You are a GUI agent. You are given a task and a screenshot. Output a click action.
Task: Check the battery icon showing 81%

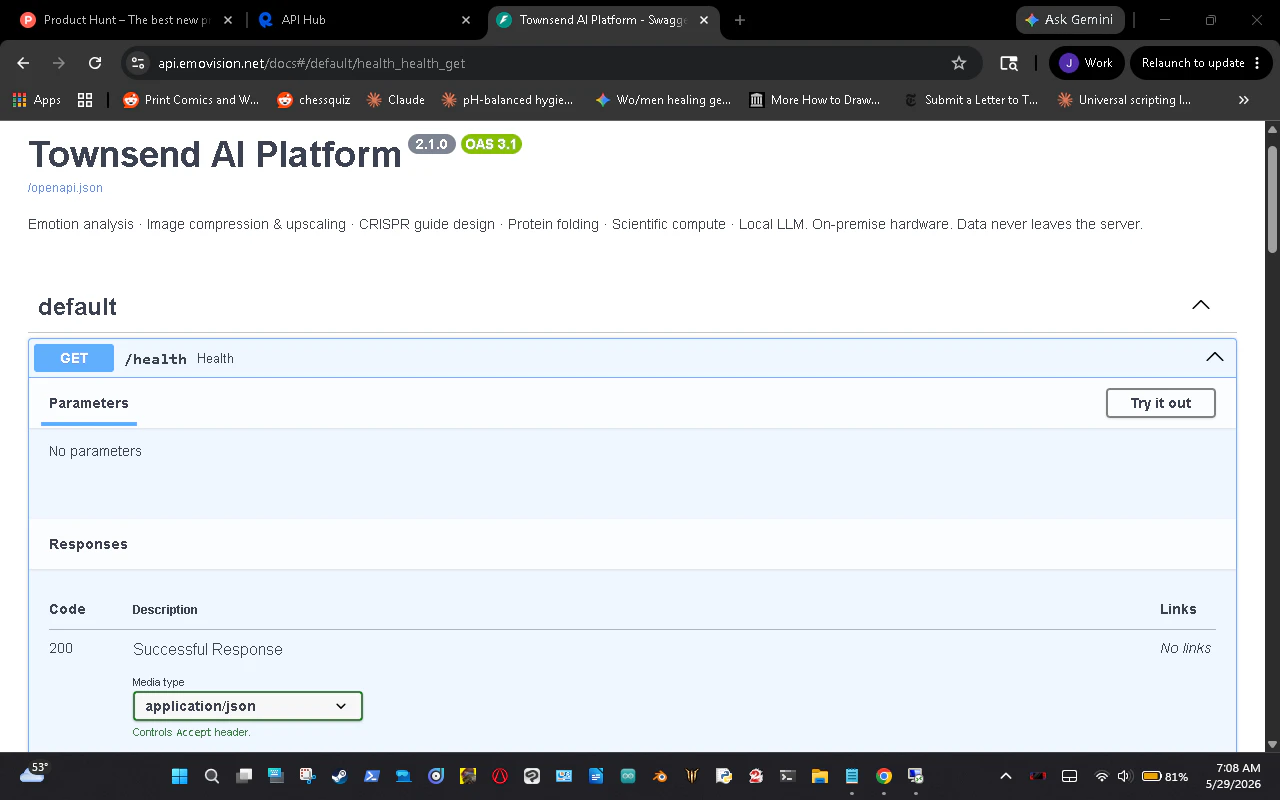coord(1165,776)
